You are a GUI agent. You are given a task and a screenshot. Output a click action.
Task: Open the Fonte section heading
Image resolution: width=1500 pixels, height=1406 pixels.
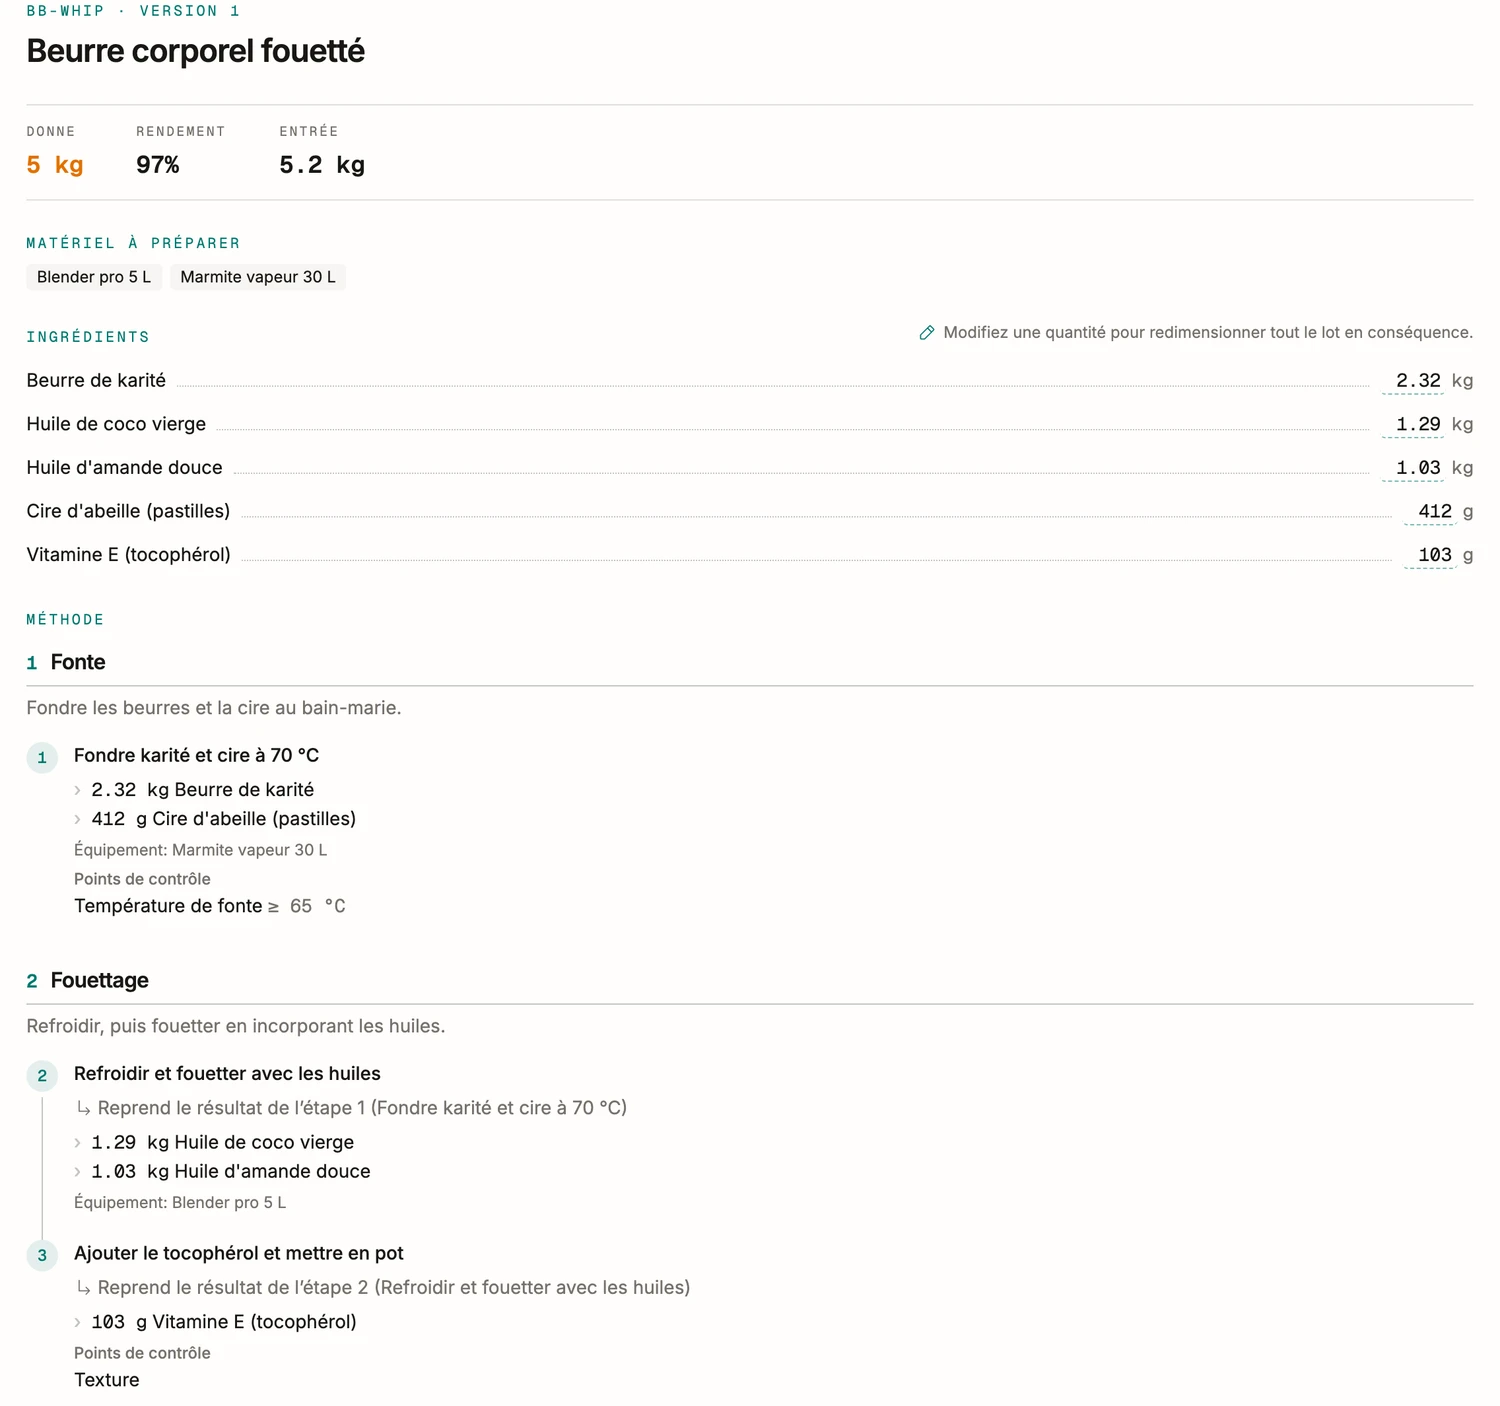pos(78,662)
